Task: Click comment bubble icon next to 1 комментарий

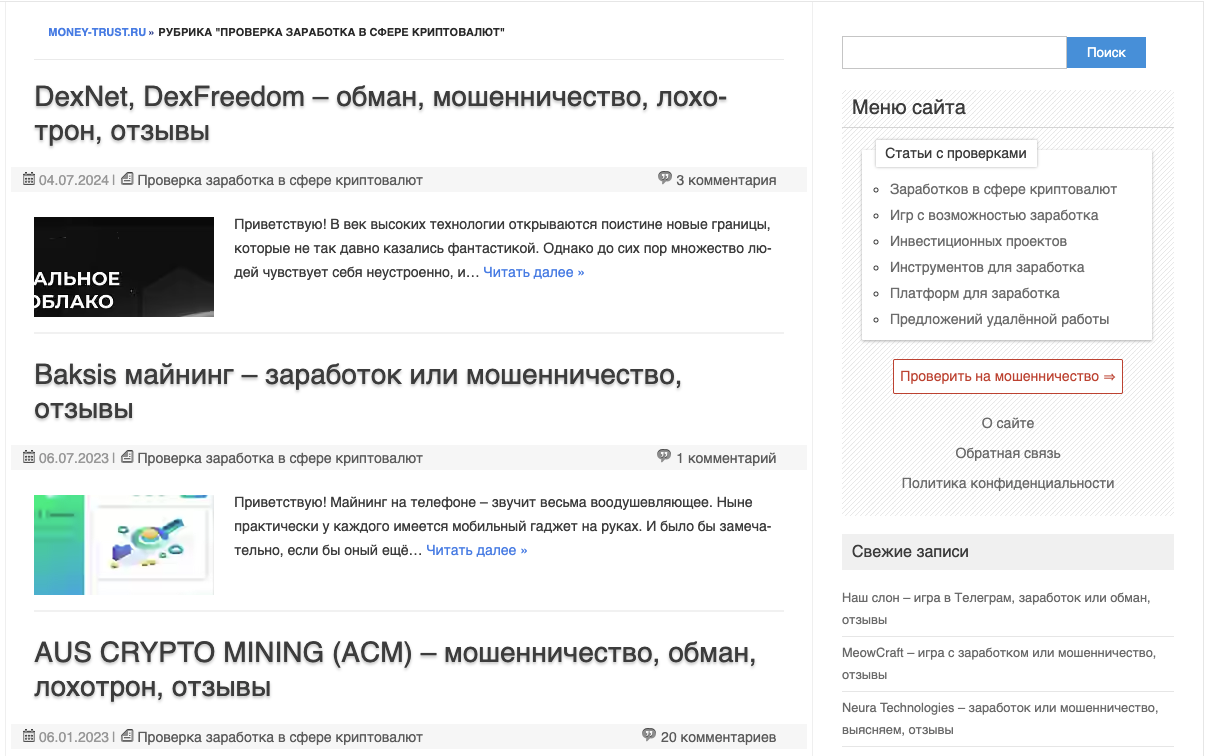Action: [664, 456]
